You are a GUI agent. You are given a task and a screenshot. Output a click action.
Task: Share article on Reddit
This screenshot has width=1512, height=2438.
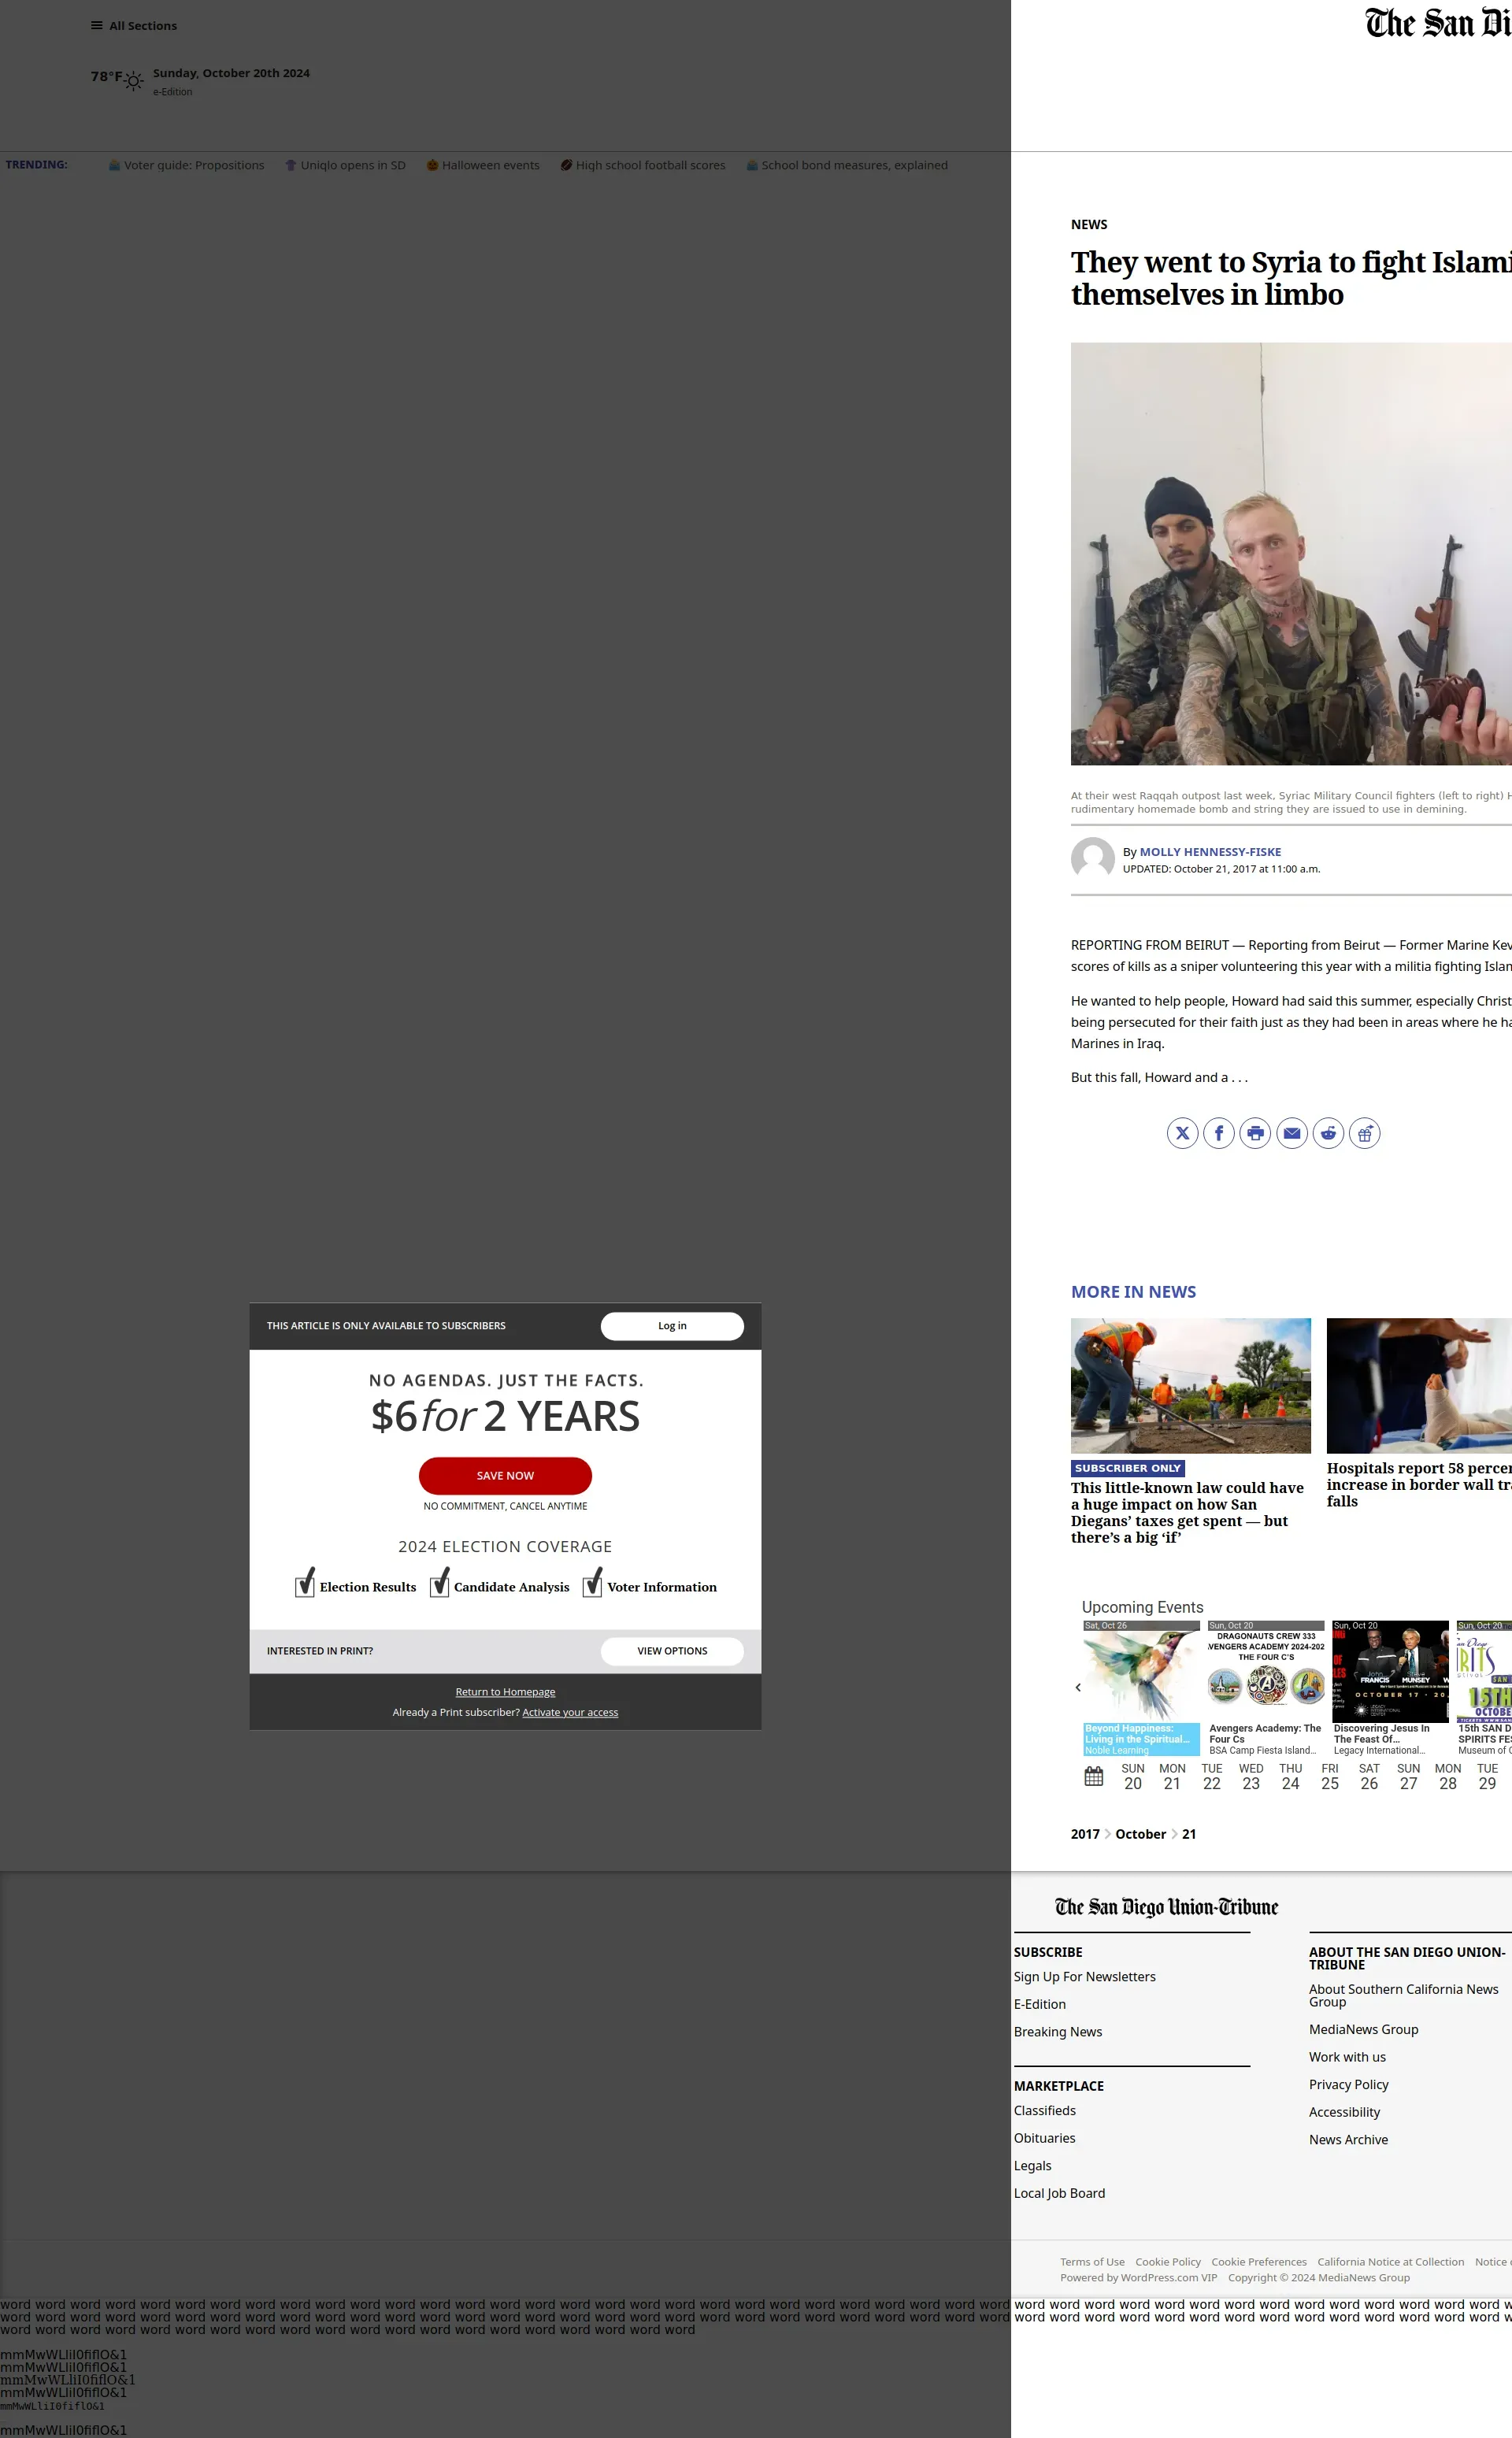[x=1328, y=1133]
